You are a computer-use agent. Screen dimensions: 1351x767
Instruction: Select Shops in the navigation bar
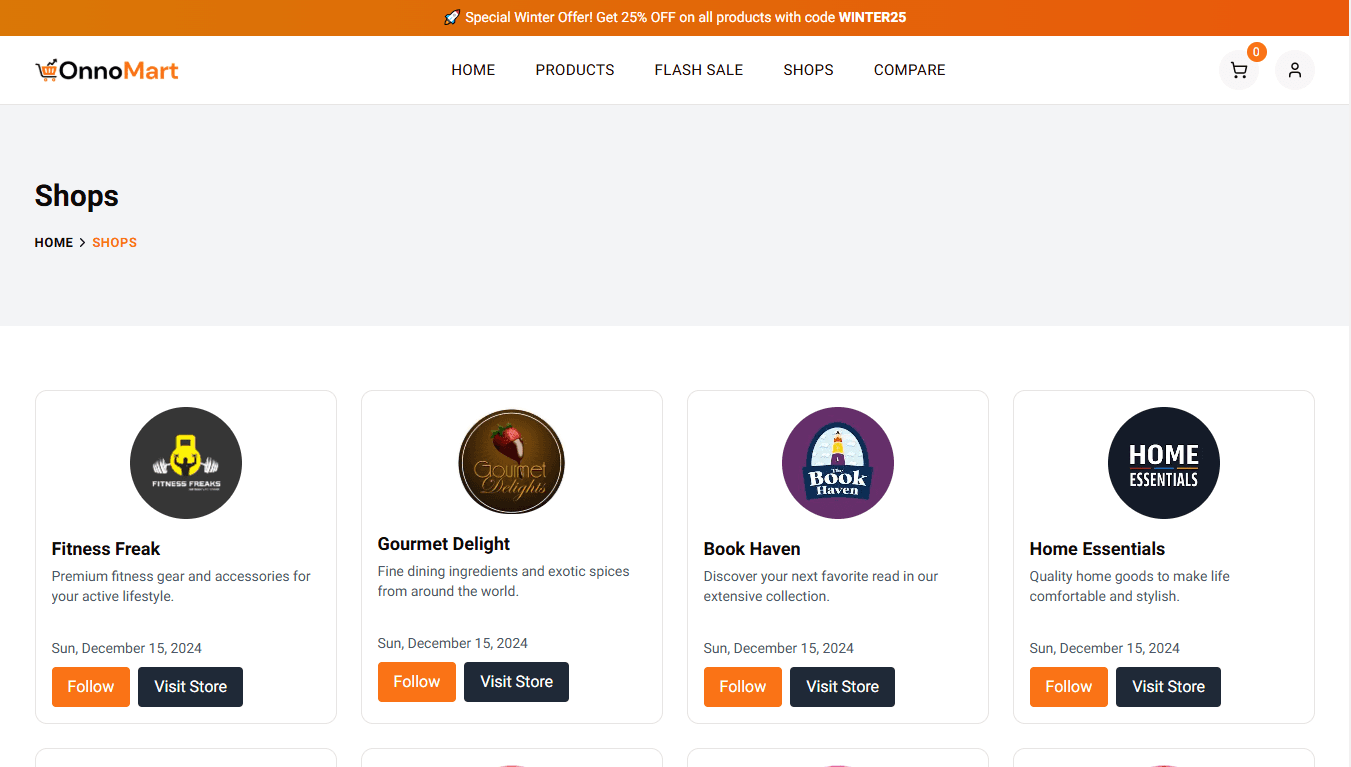pyautogui.click(x=808, y=70)
